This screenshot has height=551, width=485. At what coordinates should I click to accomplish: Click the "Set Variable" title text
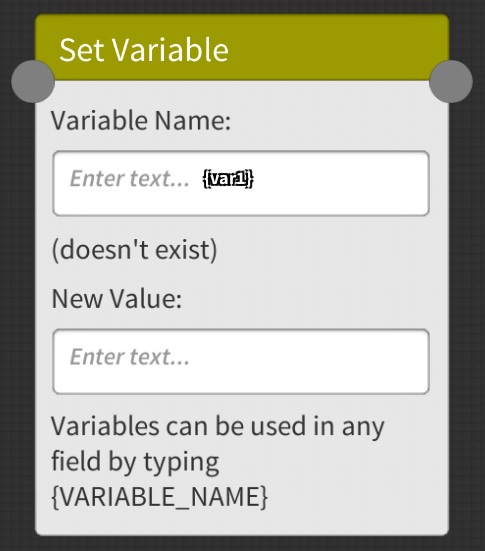point(144,50)
